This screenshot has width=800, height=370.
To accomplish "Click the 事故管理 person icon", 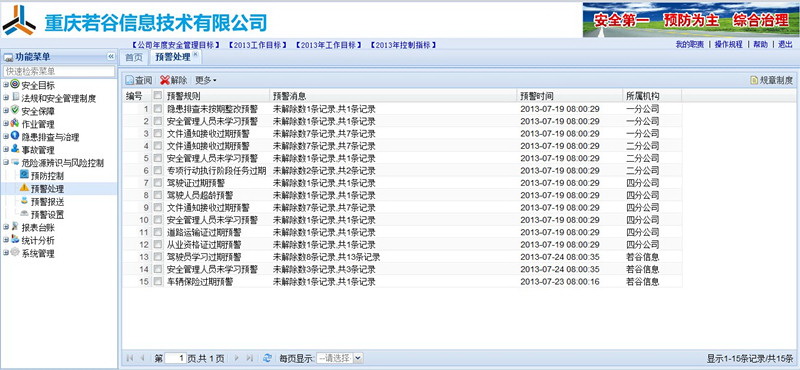I will coord(15,150).
